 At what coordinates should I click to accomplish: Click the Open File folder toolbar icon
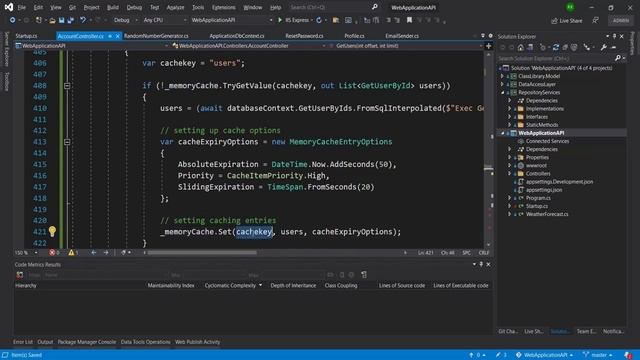[52, 20]
